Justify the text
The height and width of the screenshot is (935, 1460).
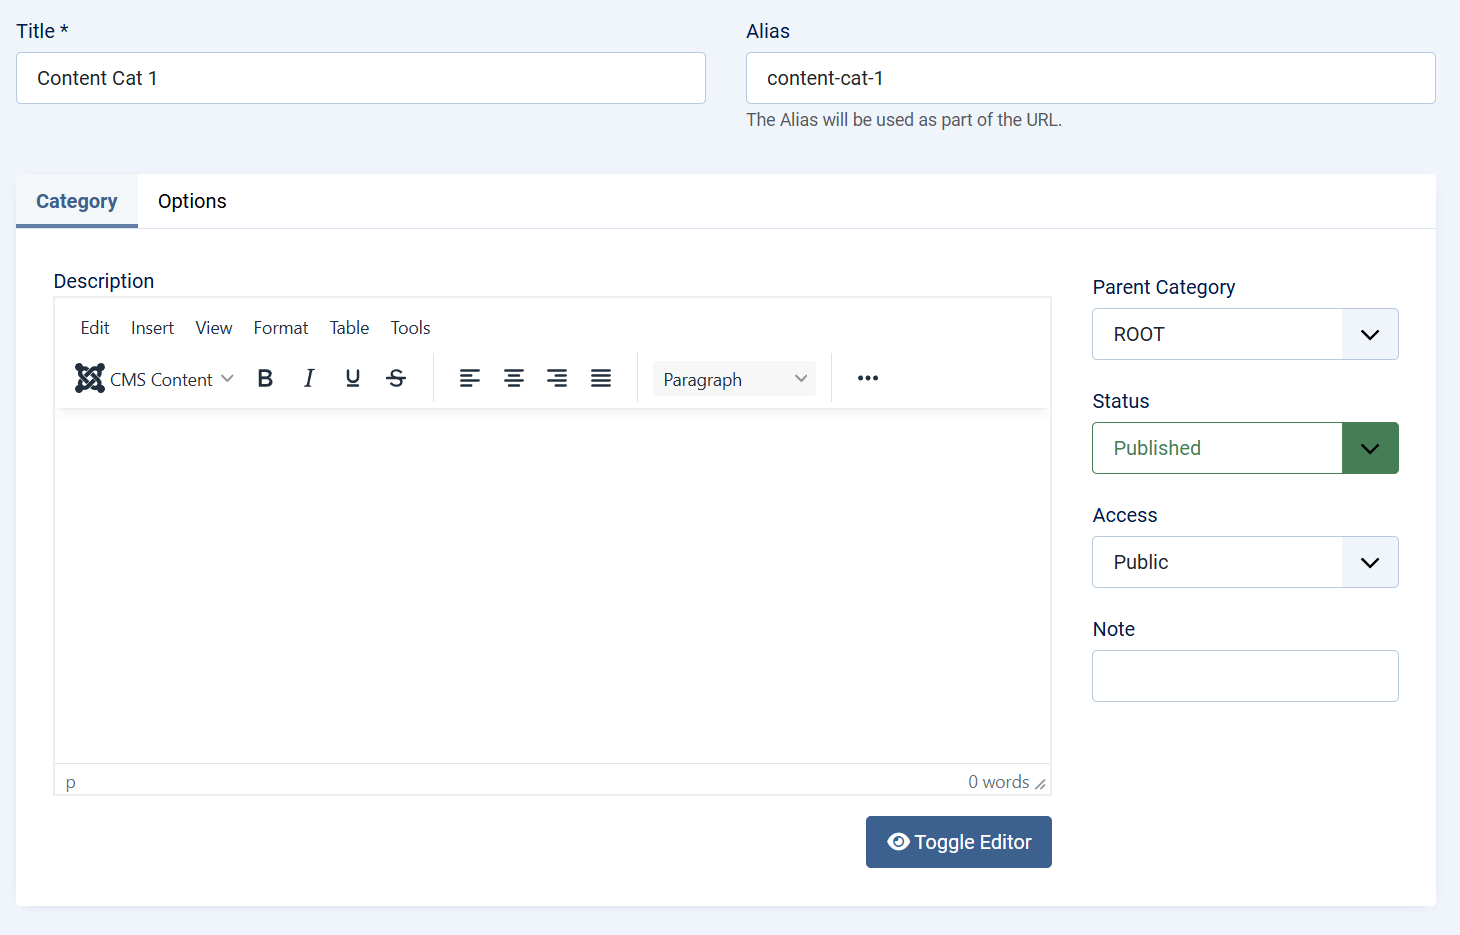coord(601,378)
